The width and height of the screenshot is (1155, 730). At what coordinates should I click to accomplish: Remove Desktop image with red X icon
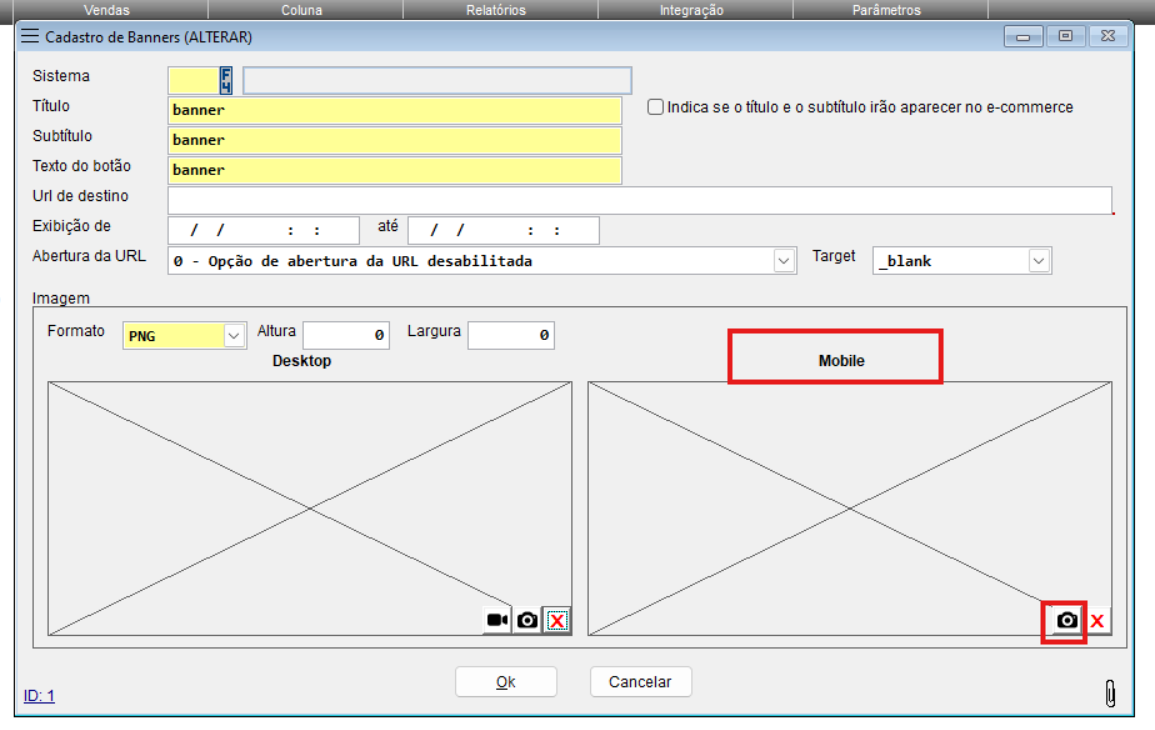[557, 621]
